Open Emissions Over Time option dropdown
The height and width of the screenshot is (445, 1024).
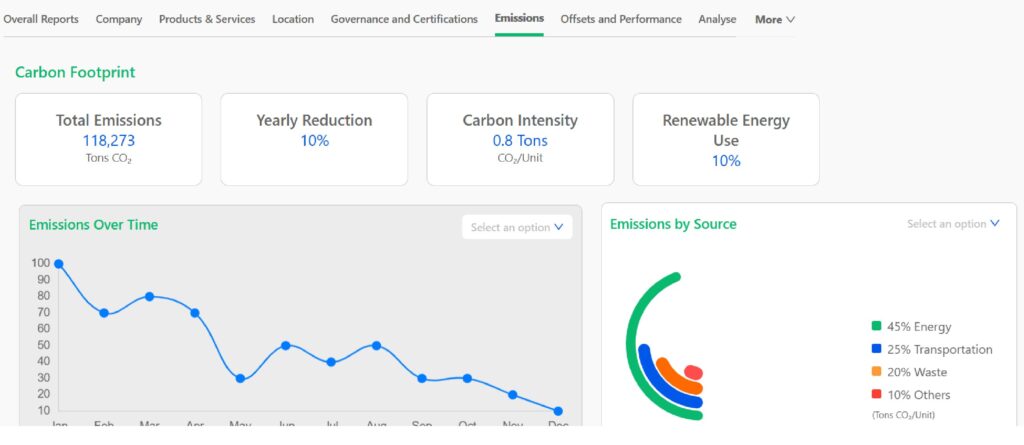click(x=517, y=227)
